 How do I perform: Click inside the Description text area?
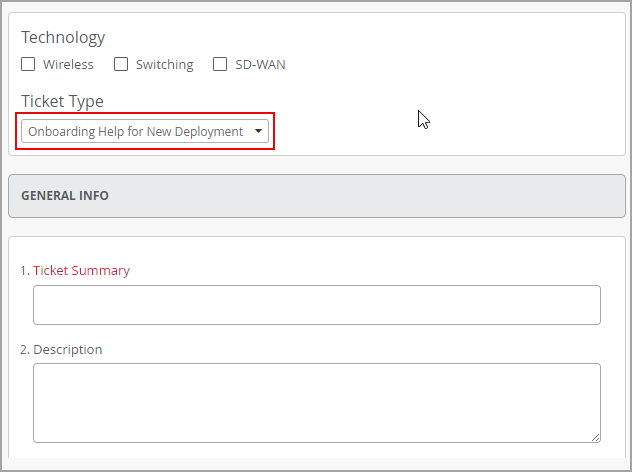point(316,402)
